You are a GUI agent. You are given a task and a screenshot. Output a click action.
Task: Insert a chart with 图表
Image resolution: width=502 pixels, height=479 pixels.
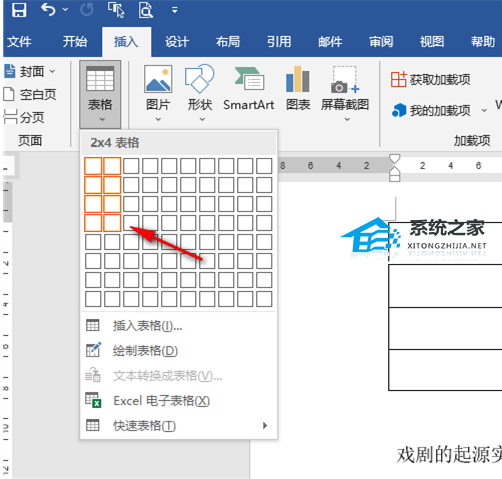[298, 88]
